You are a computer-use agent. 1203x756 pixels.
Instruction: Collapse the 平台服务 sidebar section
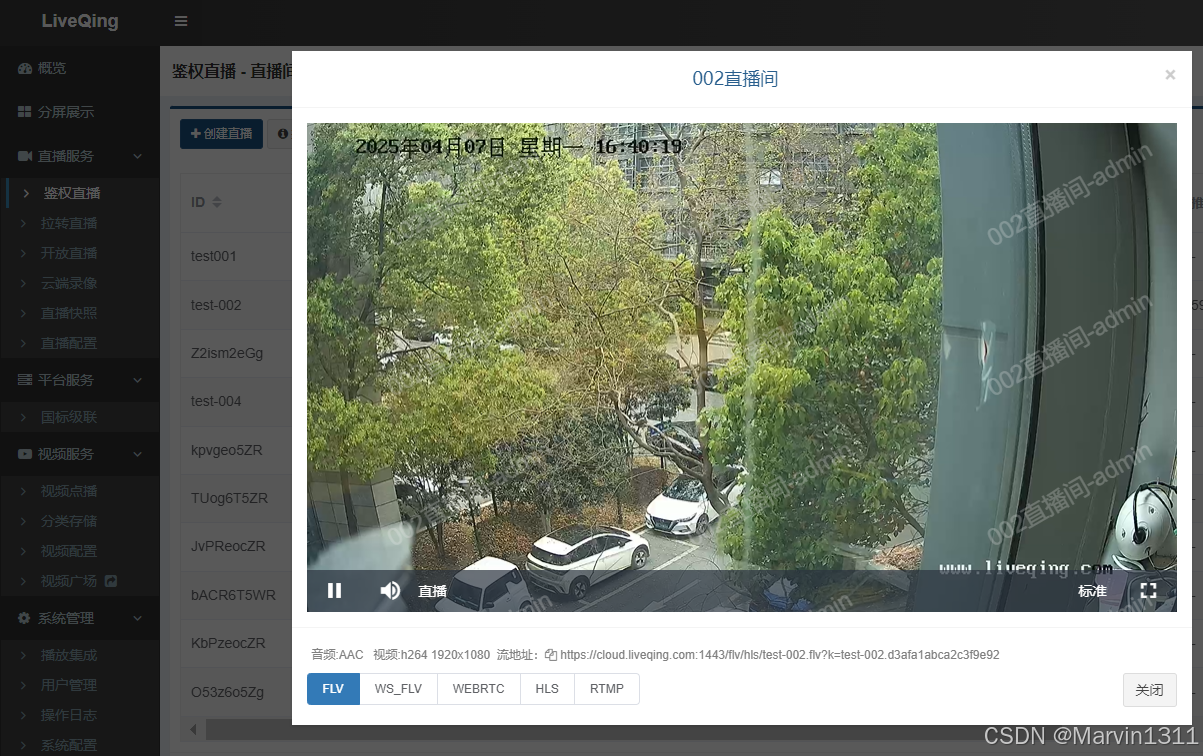80,380
